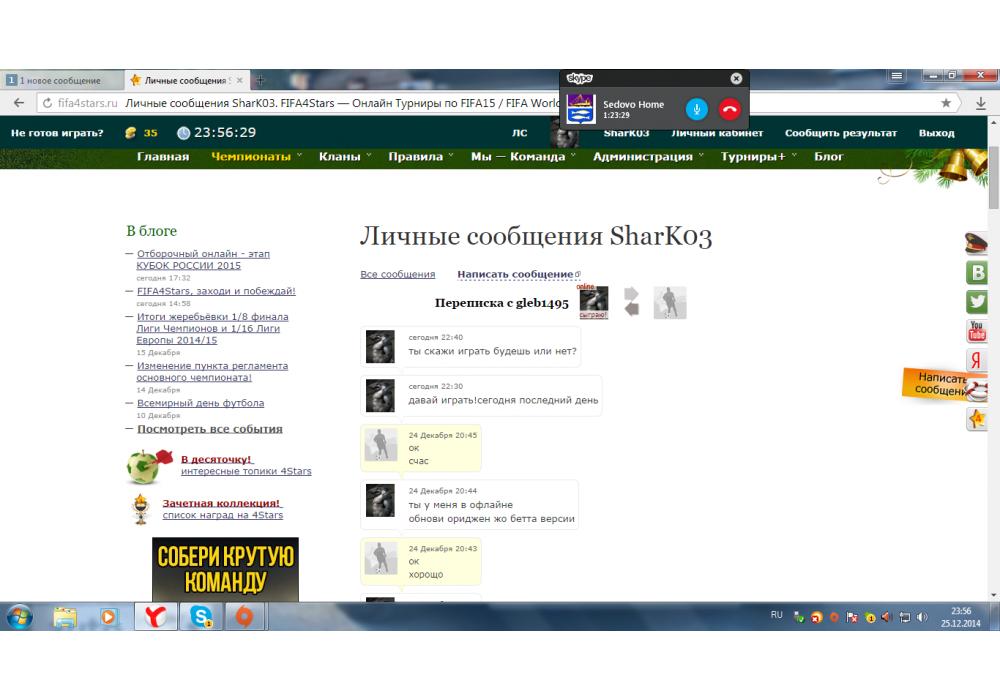This screenshot has height=700, width=1000.
Task: Click the Yandex sidebar icon
Action: 977,361
